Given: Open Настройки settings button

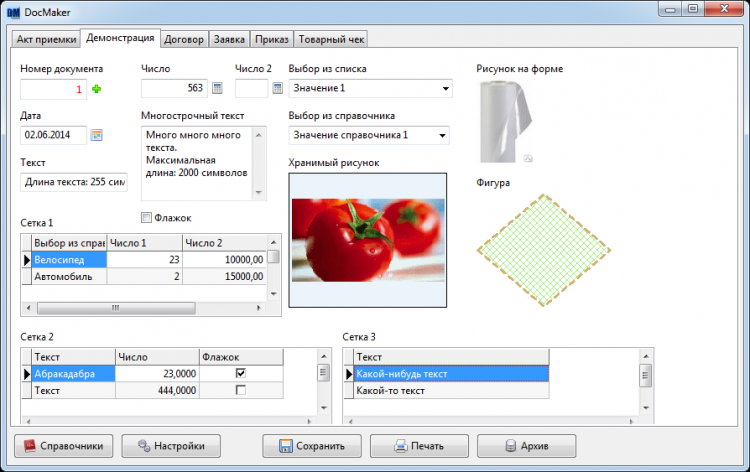Looking at the screenshot, I should point(171,446).
